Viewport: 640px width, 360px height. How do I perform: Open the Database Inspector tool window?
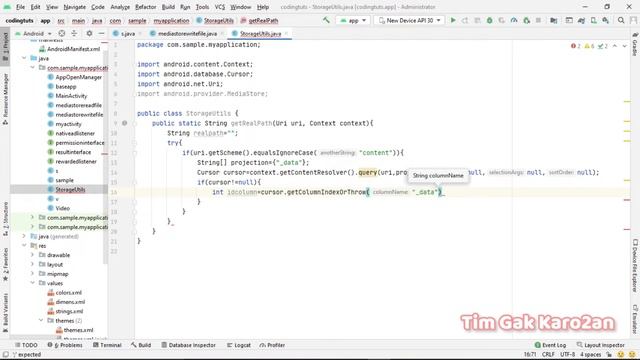(189, 345)
